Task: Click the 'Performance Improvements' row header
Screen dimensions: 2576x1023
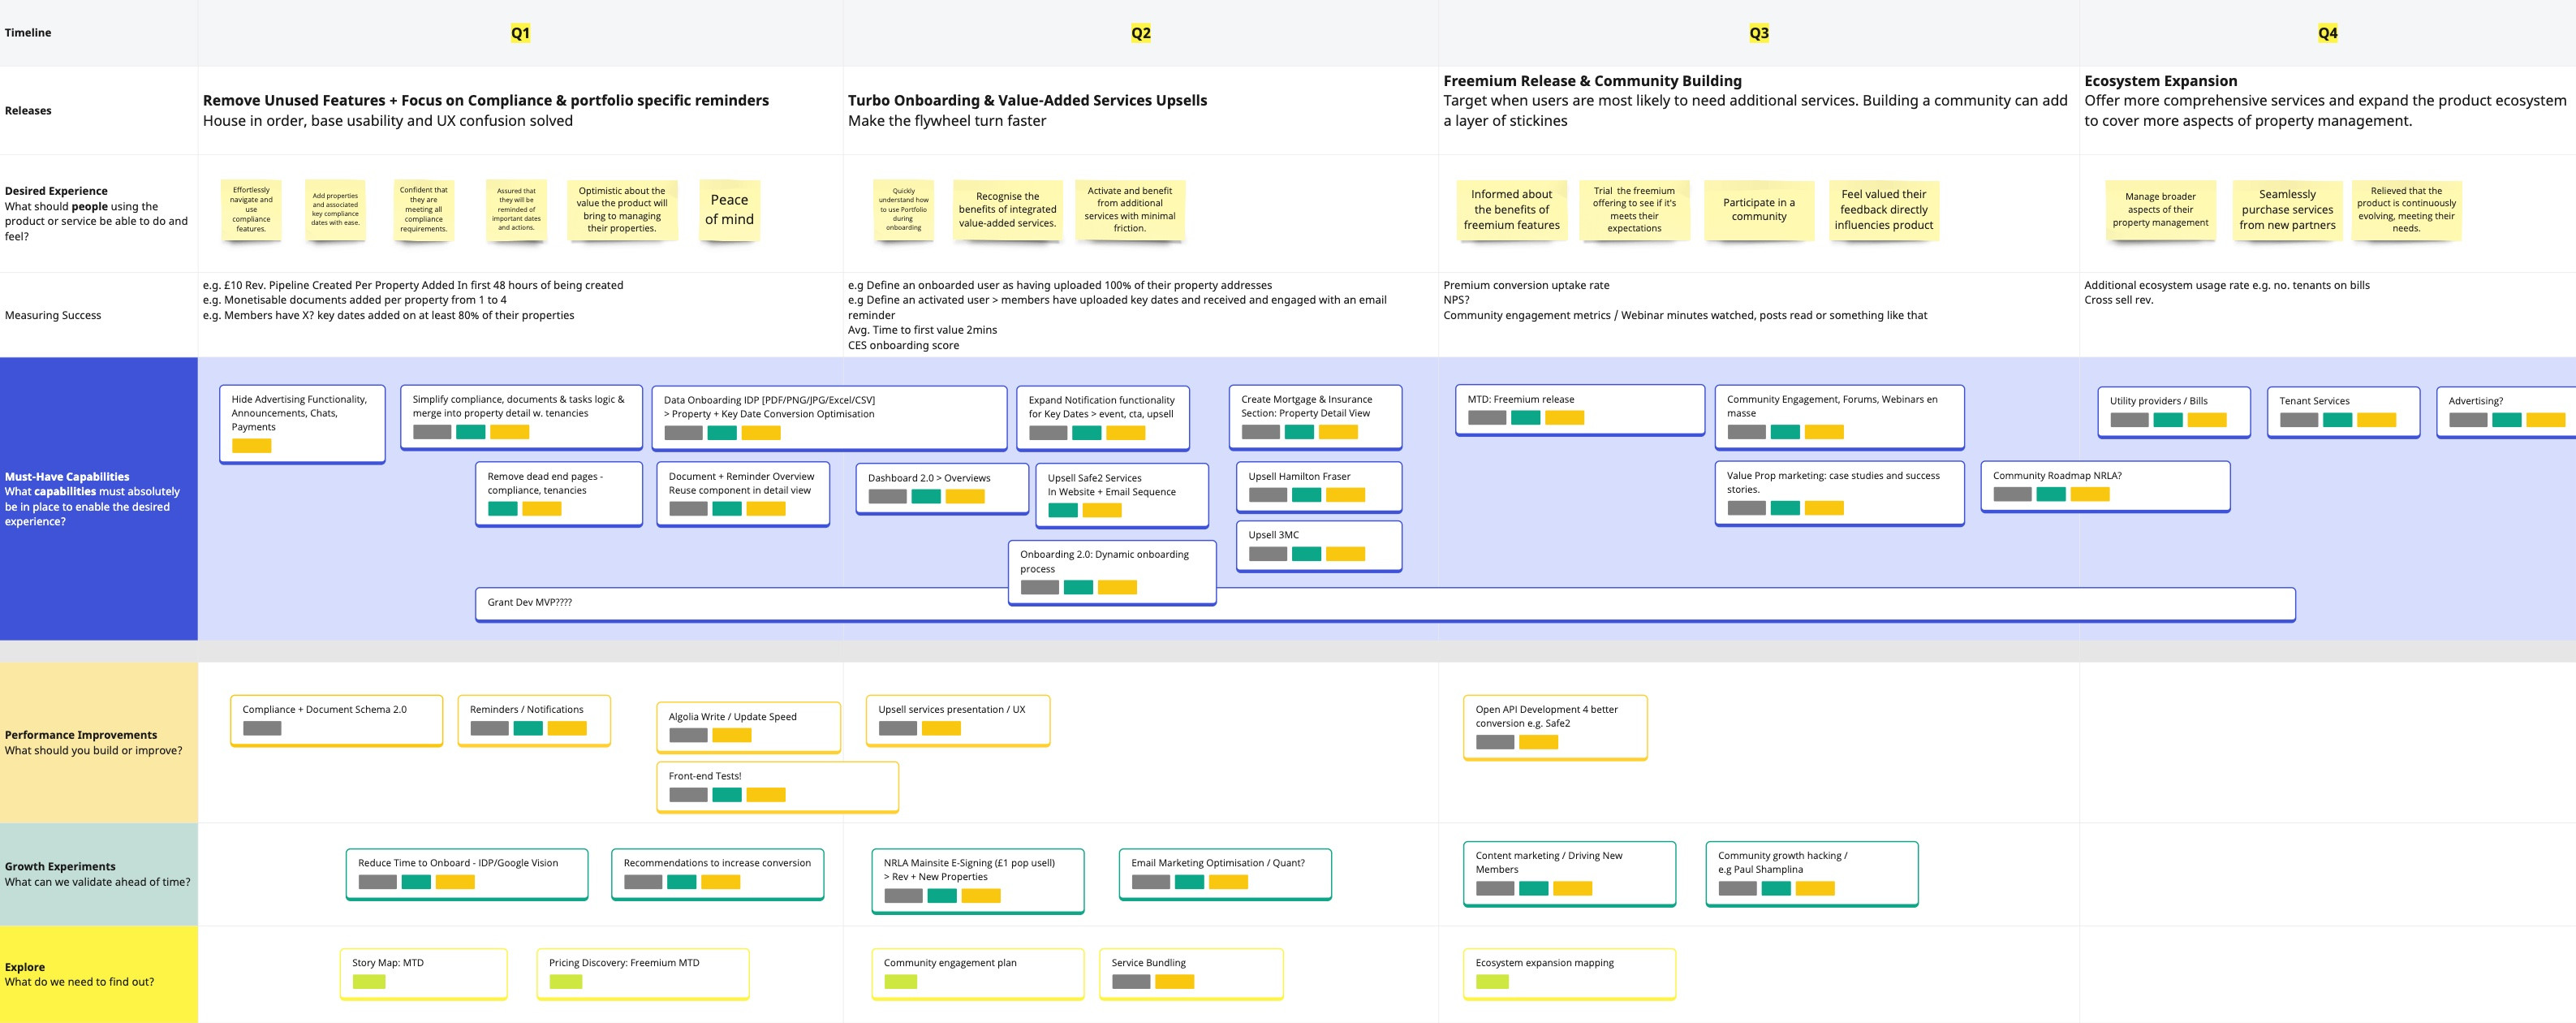Action: pos(98,742)
